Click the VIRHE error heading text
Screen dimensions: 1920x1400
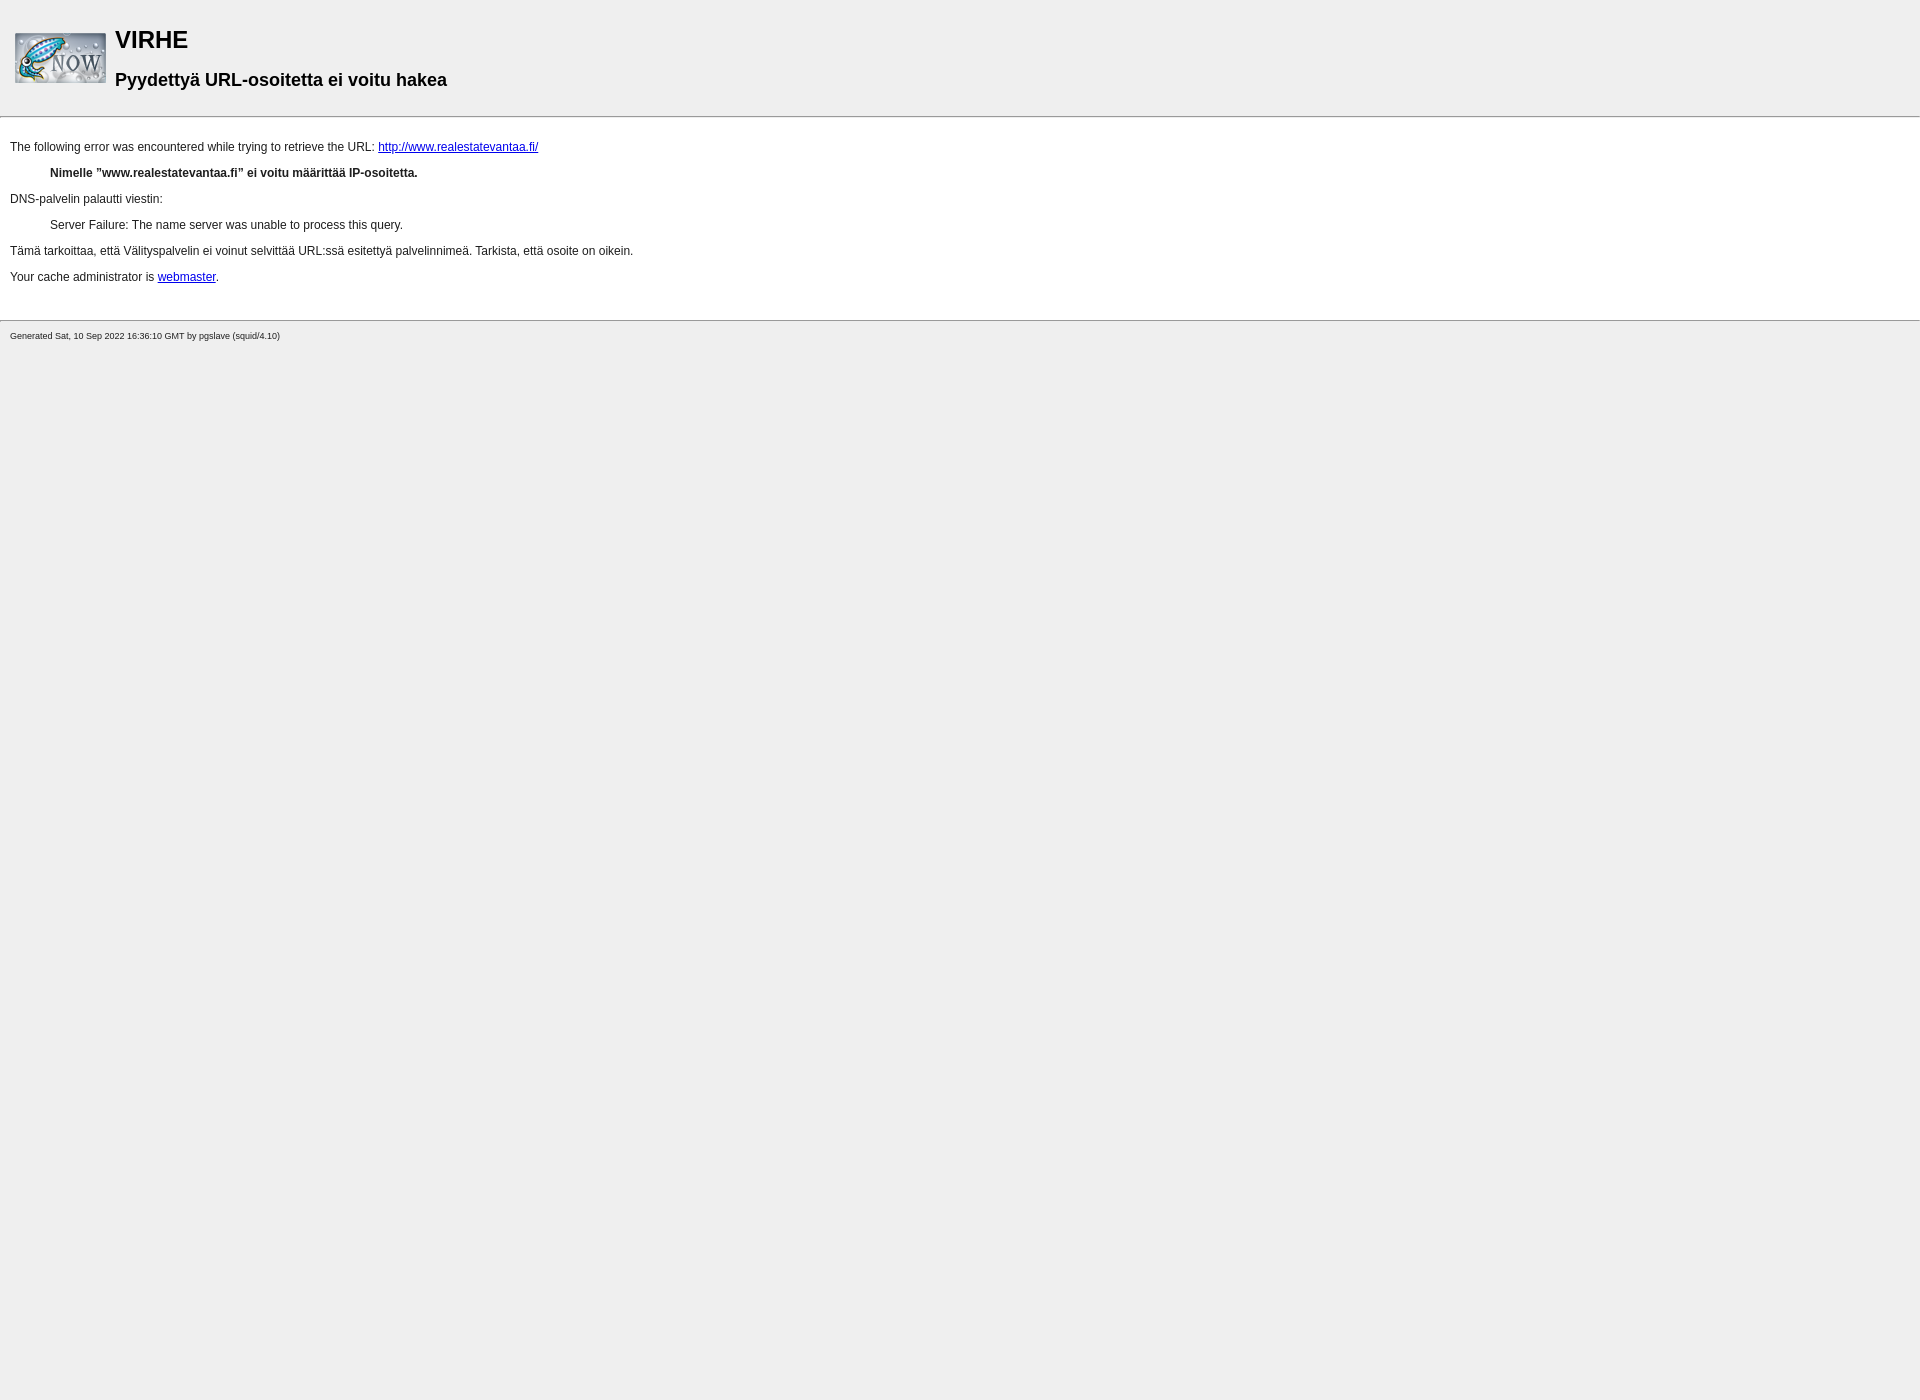[151, 39]
